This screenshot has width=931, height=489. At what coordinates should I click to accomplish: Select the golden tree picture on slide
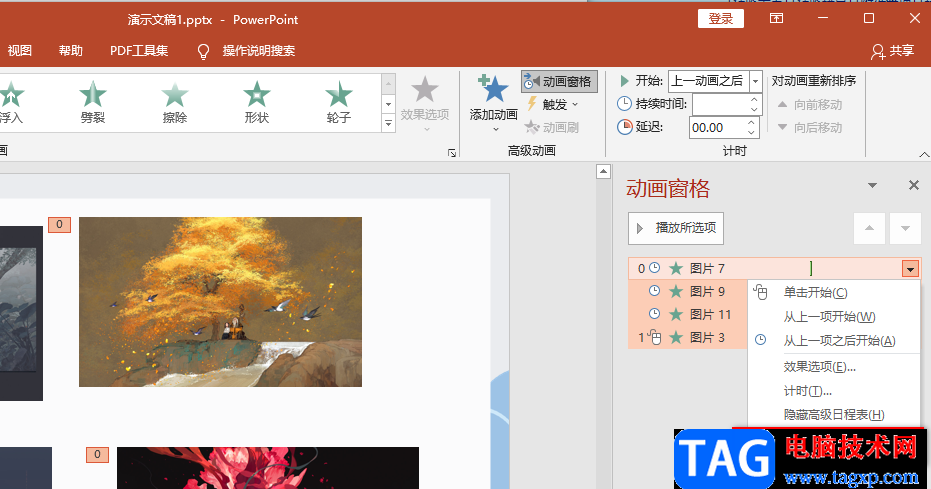point(220,301)
